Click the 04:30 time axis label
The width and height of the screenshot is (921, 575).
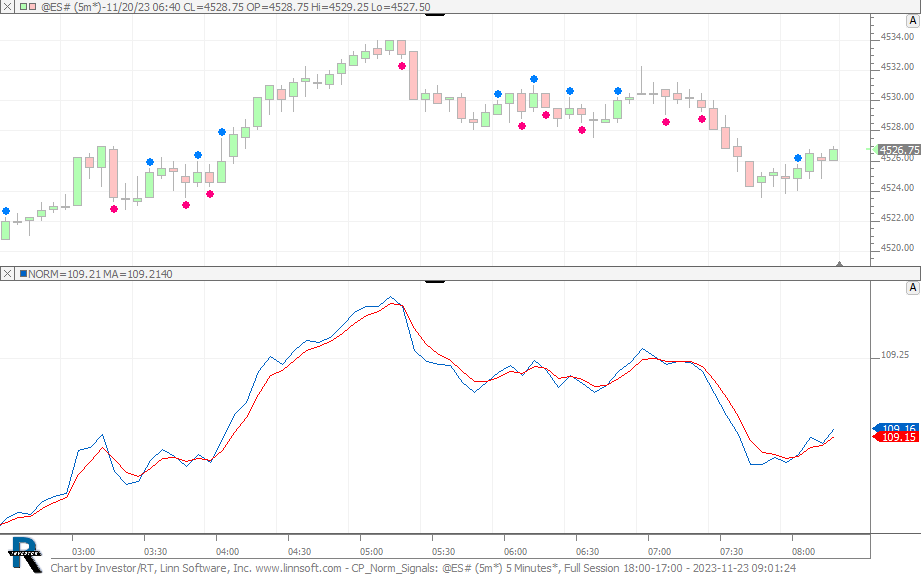[x=300, y=552]
